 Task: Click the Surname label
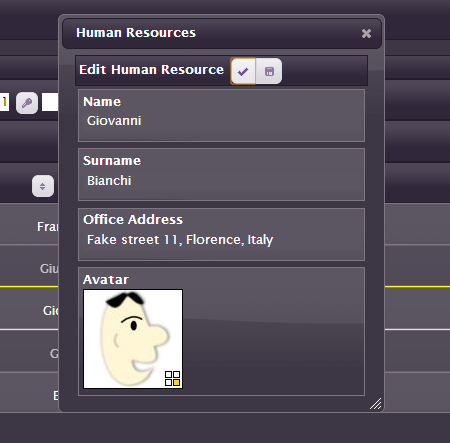(x=112, y=161)
